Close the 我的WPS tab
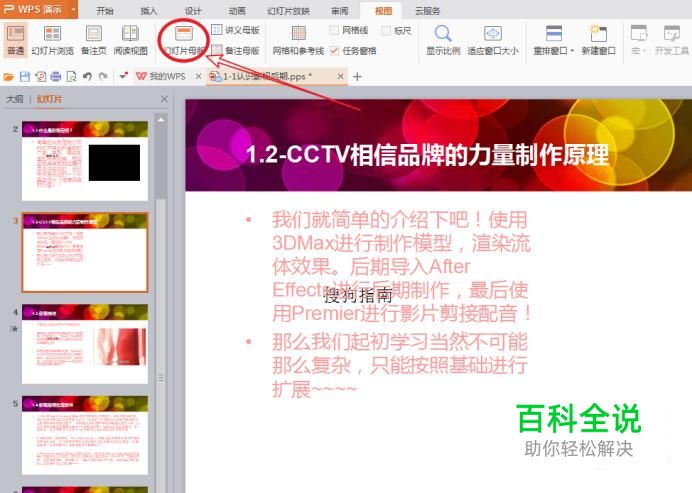Viewport: 692px width, 493px height. coord(198,76)
